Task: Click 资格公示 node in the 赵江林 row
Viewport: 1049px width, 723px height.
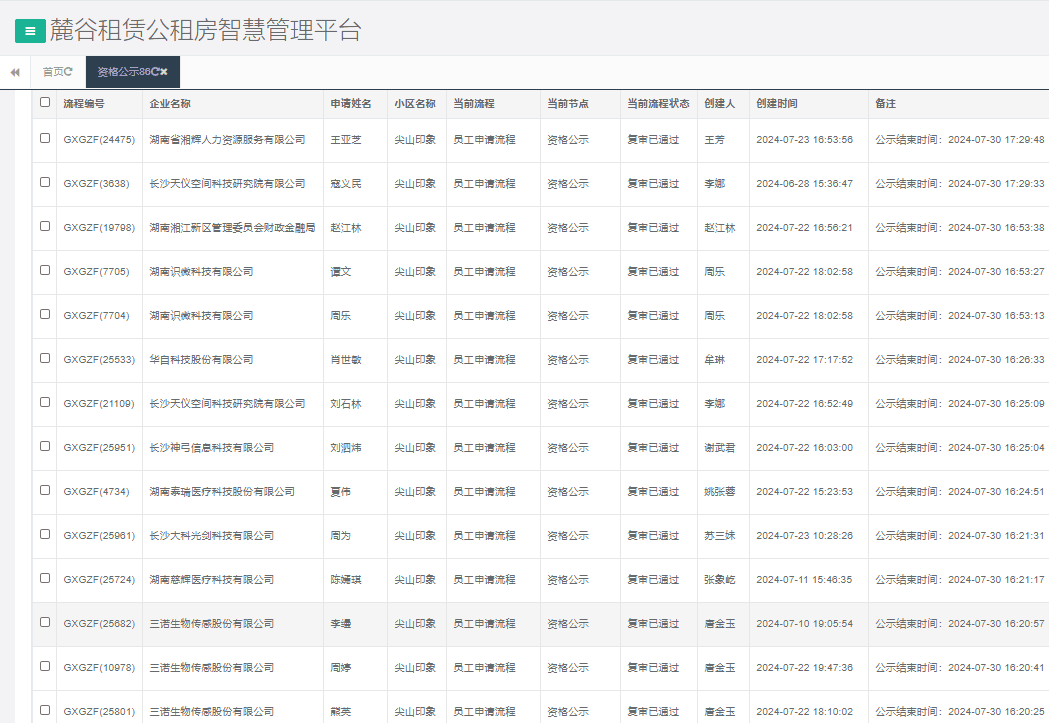Action: (567, 228)
